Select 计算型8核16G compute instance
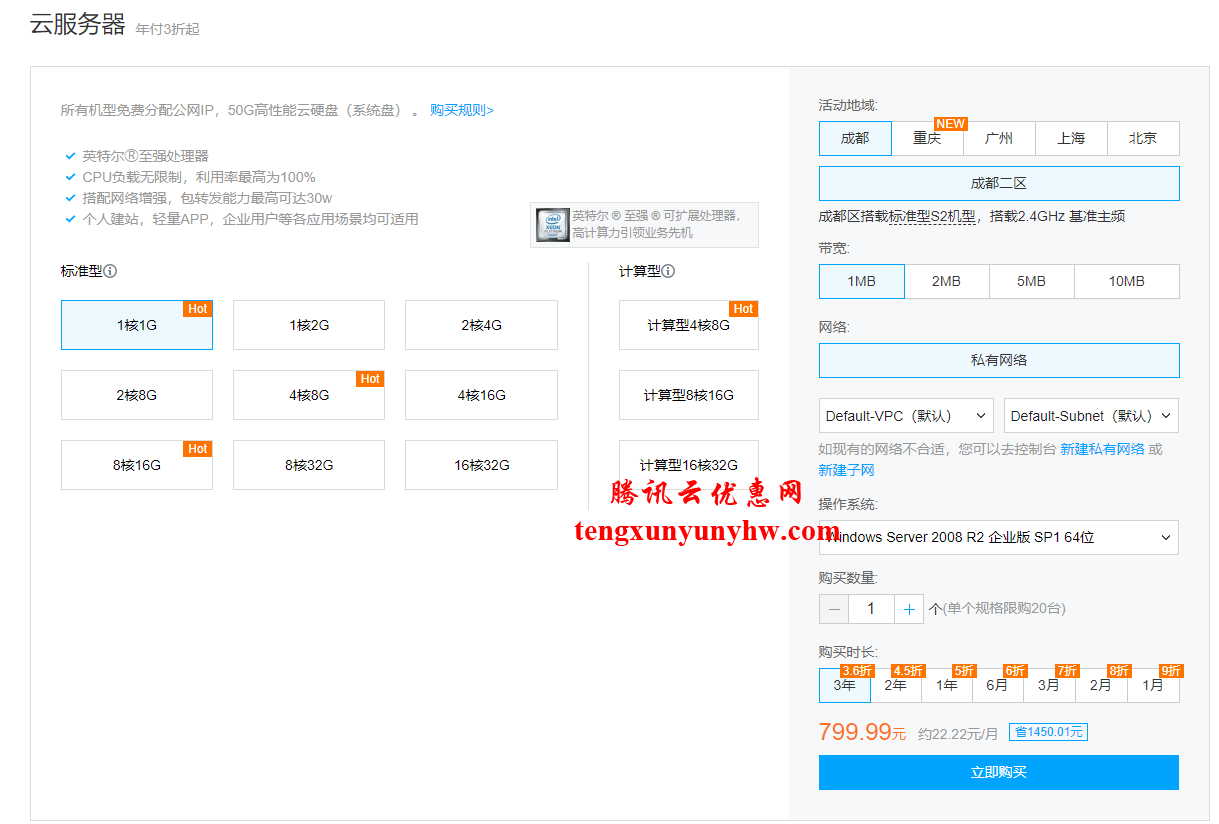Image resolution: width=1219 pixels, height=824 pixels. pyautogui.click(x=689, y=395)
